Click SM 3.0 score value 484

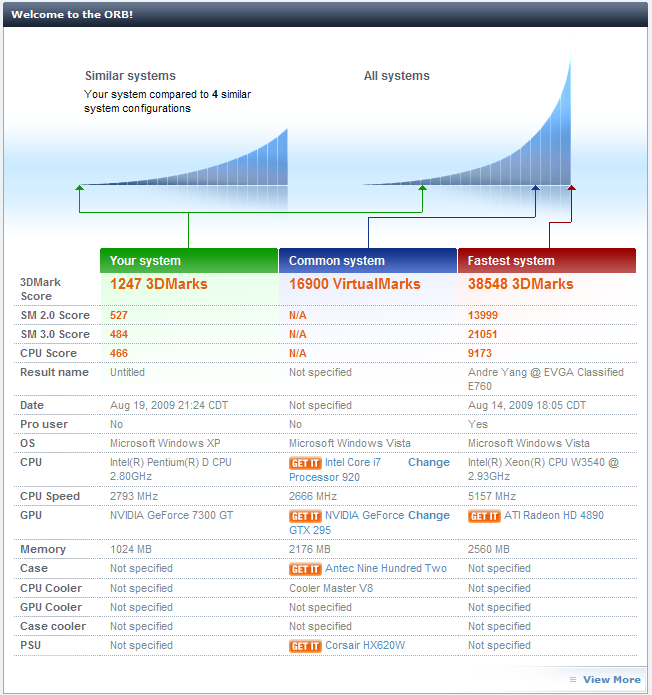tap(119, 335)
